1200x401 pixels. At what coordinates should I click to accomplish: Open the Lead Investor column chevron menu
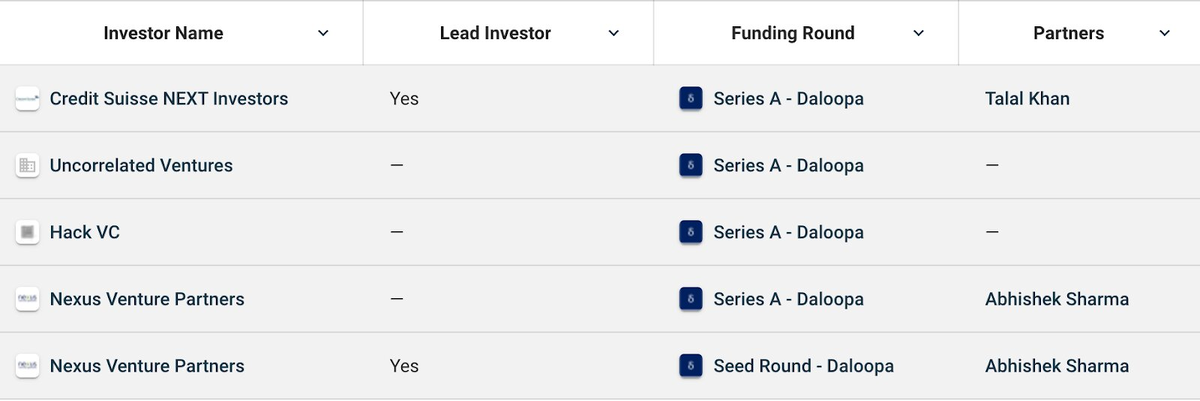pyautogui.click(x=614, y=34)
